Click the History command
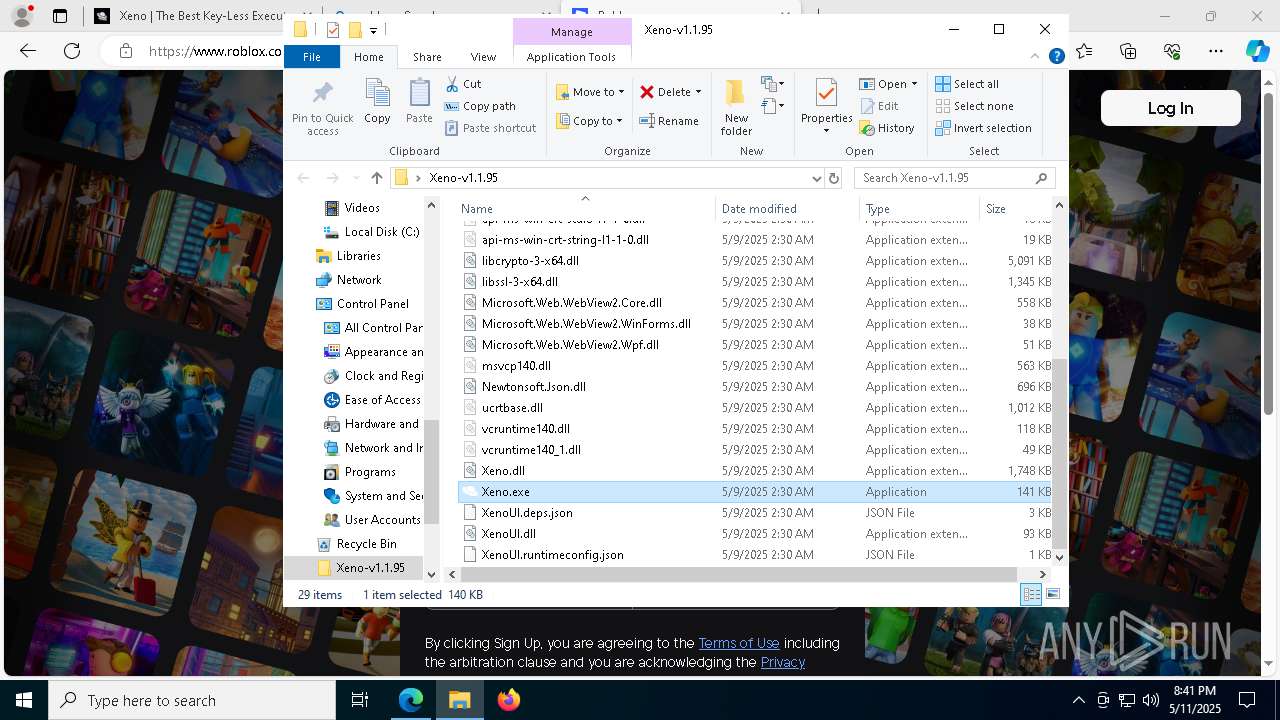1280x720 pixels. tap(887, 128)
